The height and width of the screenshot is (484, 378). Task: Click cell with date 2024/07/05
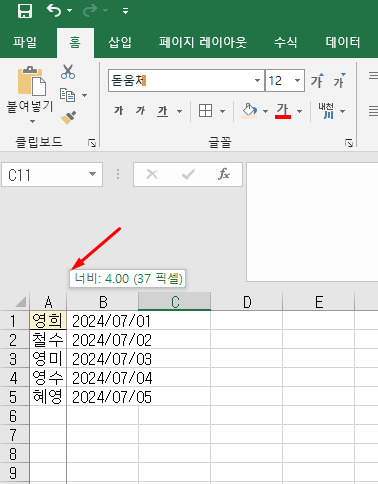click(103, 396)
